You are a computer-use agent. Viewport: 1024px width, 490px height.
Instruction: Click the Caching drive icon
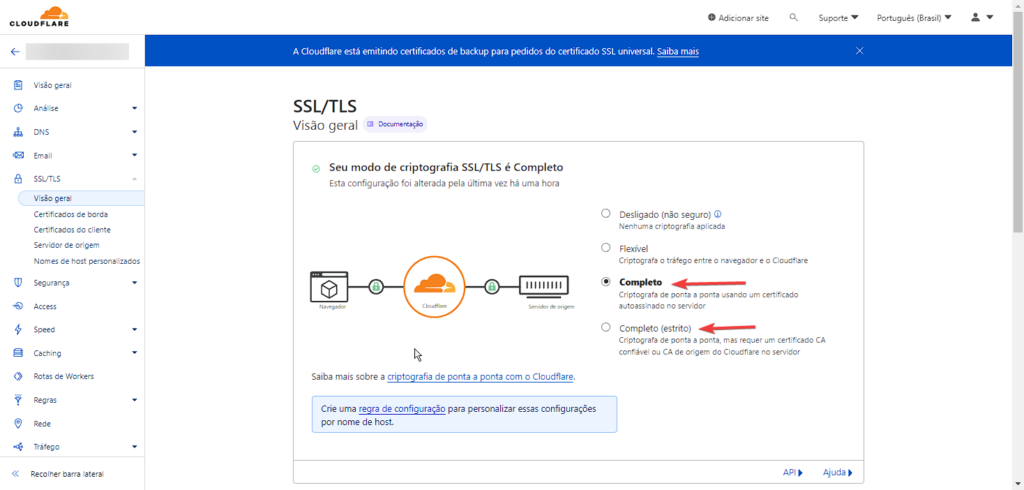(x=18, y=353)
